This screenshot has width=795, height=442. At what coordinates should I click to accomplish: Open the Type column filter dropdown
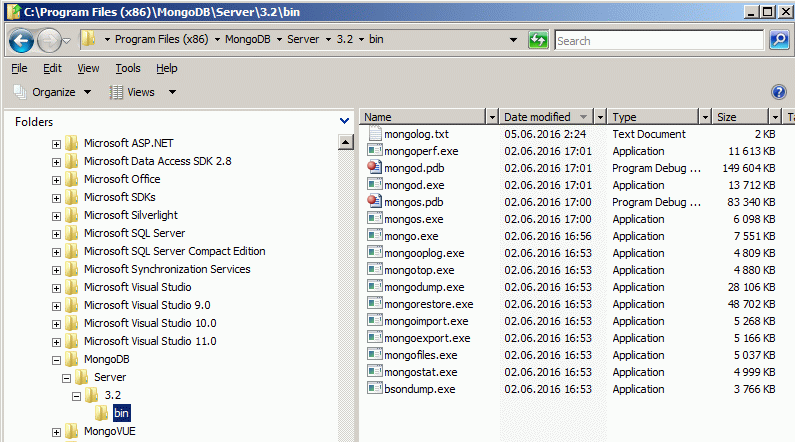[705, 117]
